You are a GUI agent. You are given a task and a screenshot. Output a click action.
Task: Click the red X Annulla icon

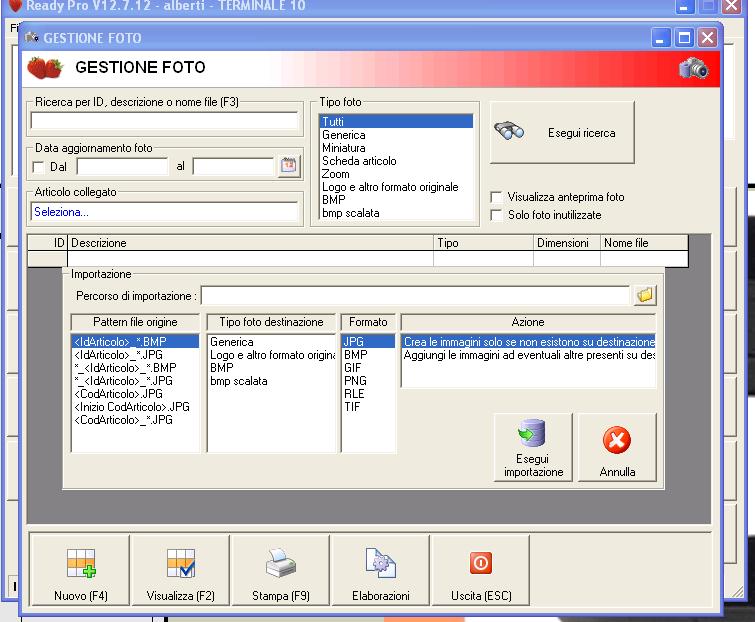pyautogui.click(x=617, y=440)
